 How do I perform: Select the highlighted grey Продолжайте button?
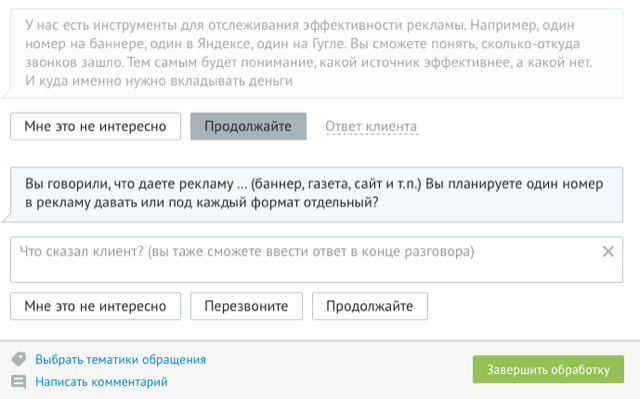248,126
